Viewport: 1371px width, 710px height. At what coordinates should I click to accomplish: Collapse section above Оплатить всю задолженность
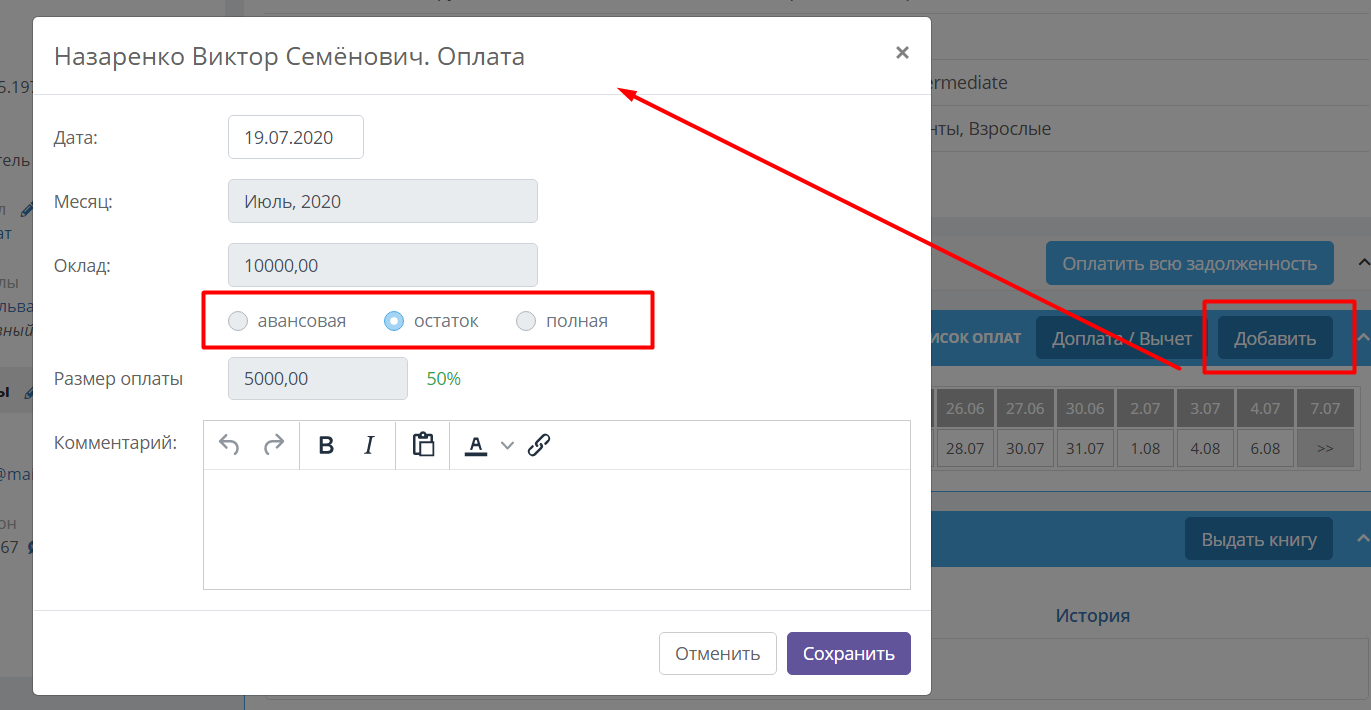coord(1363,263)
